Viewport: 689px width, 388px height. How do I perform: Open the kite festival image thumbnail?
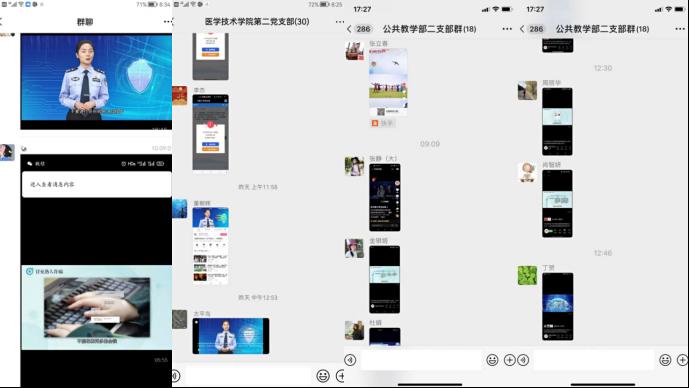tap(388, 82)
